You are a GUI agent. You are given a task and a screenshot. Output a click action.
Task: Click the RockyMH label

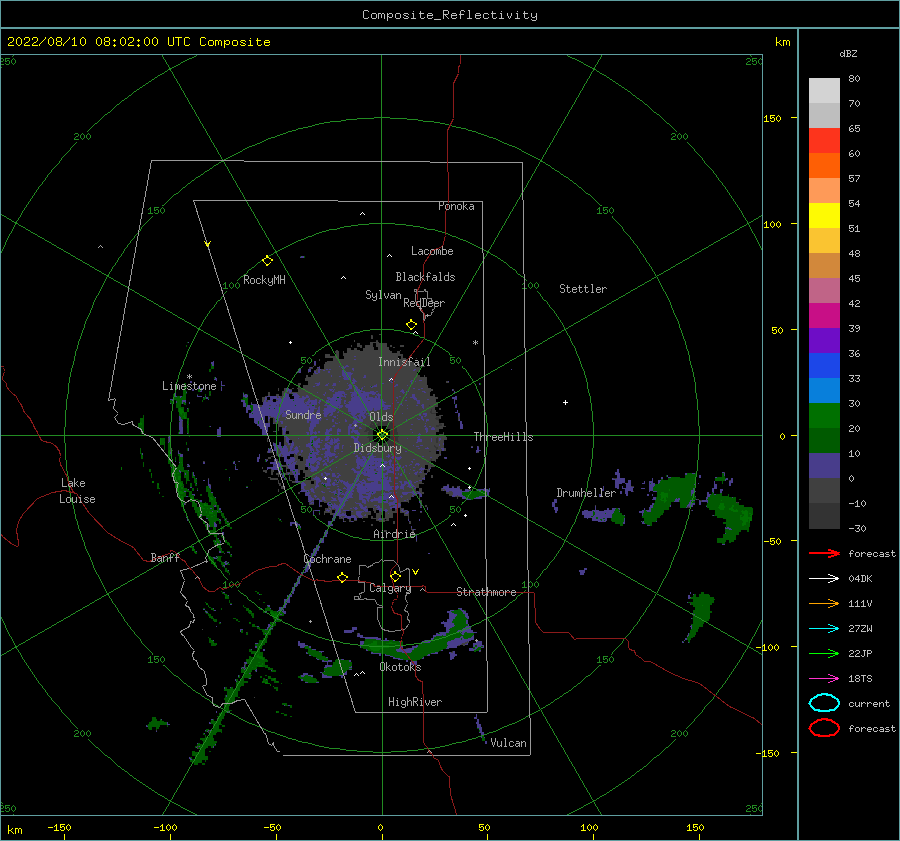click(264, 280)
